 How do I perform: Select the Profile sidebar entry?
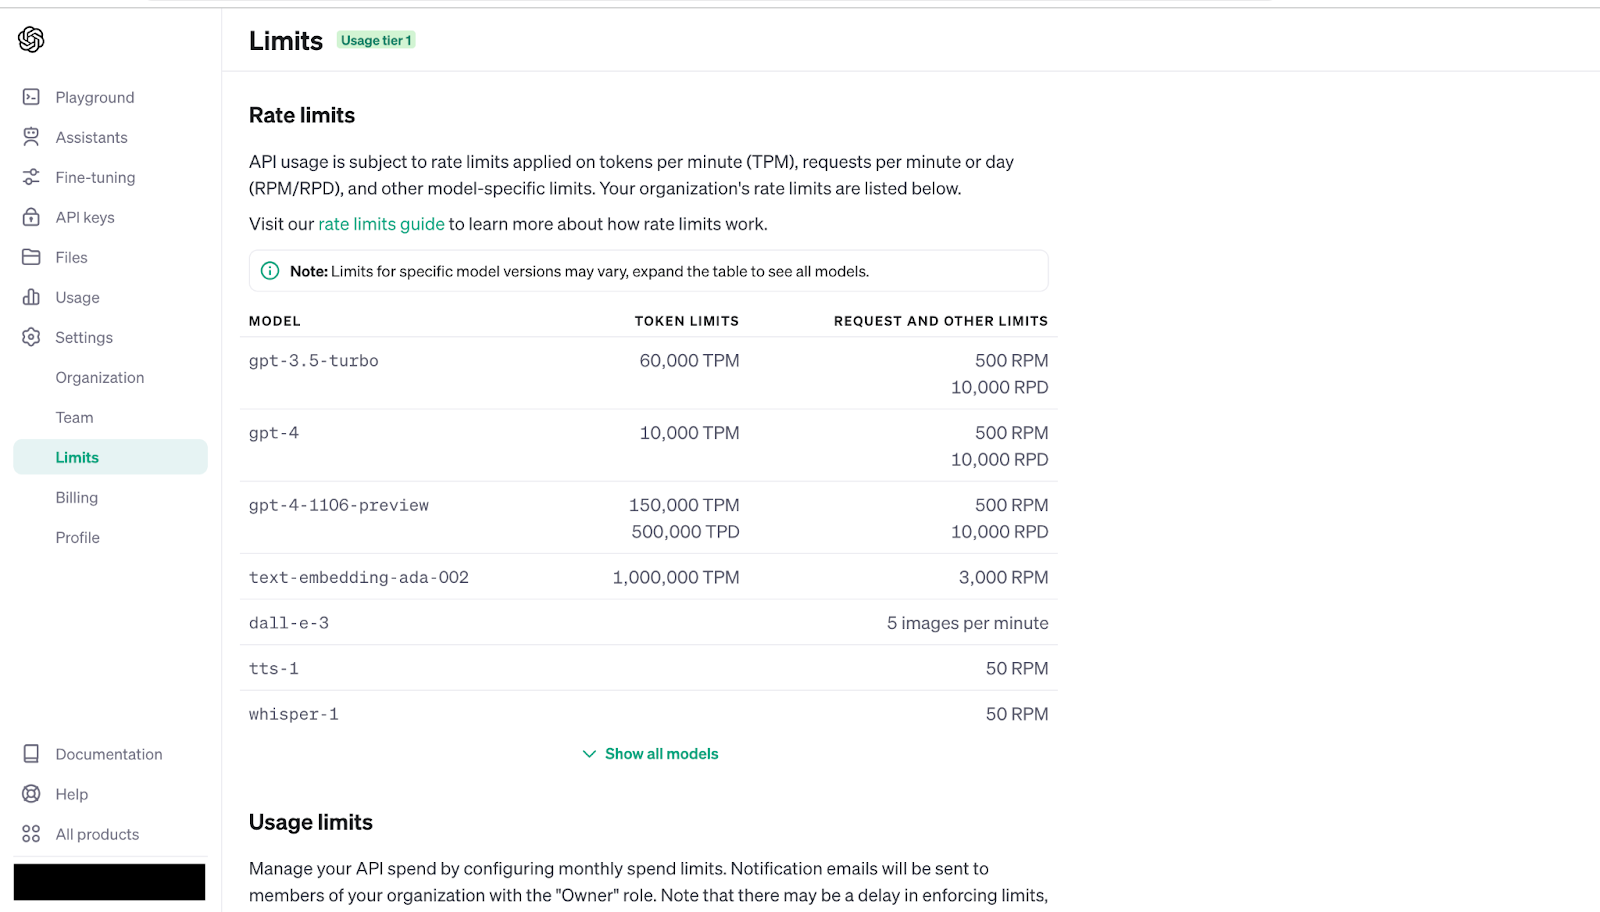tap(77, 537)
